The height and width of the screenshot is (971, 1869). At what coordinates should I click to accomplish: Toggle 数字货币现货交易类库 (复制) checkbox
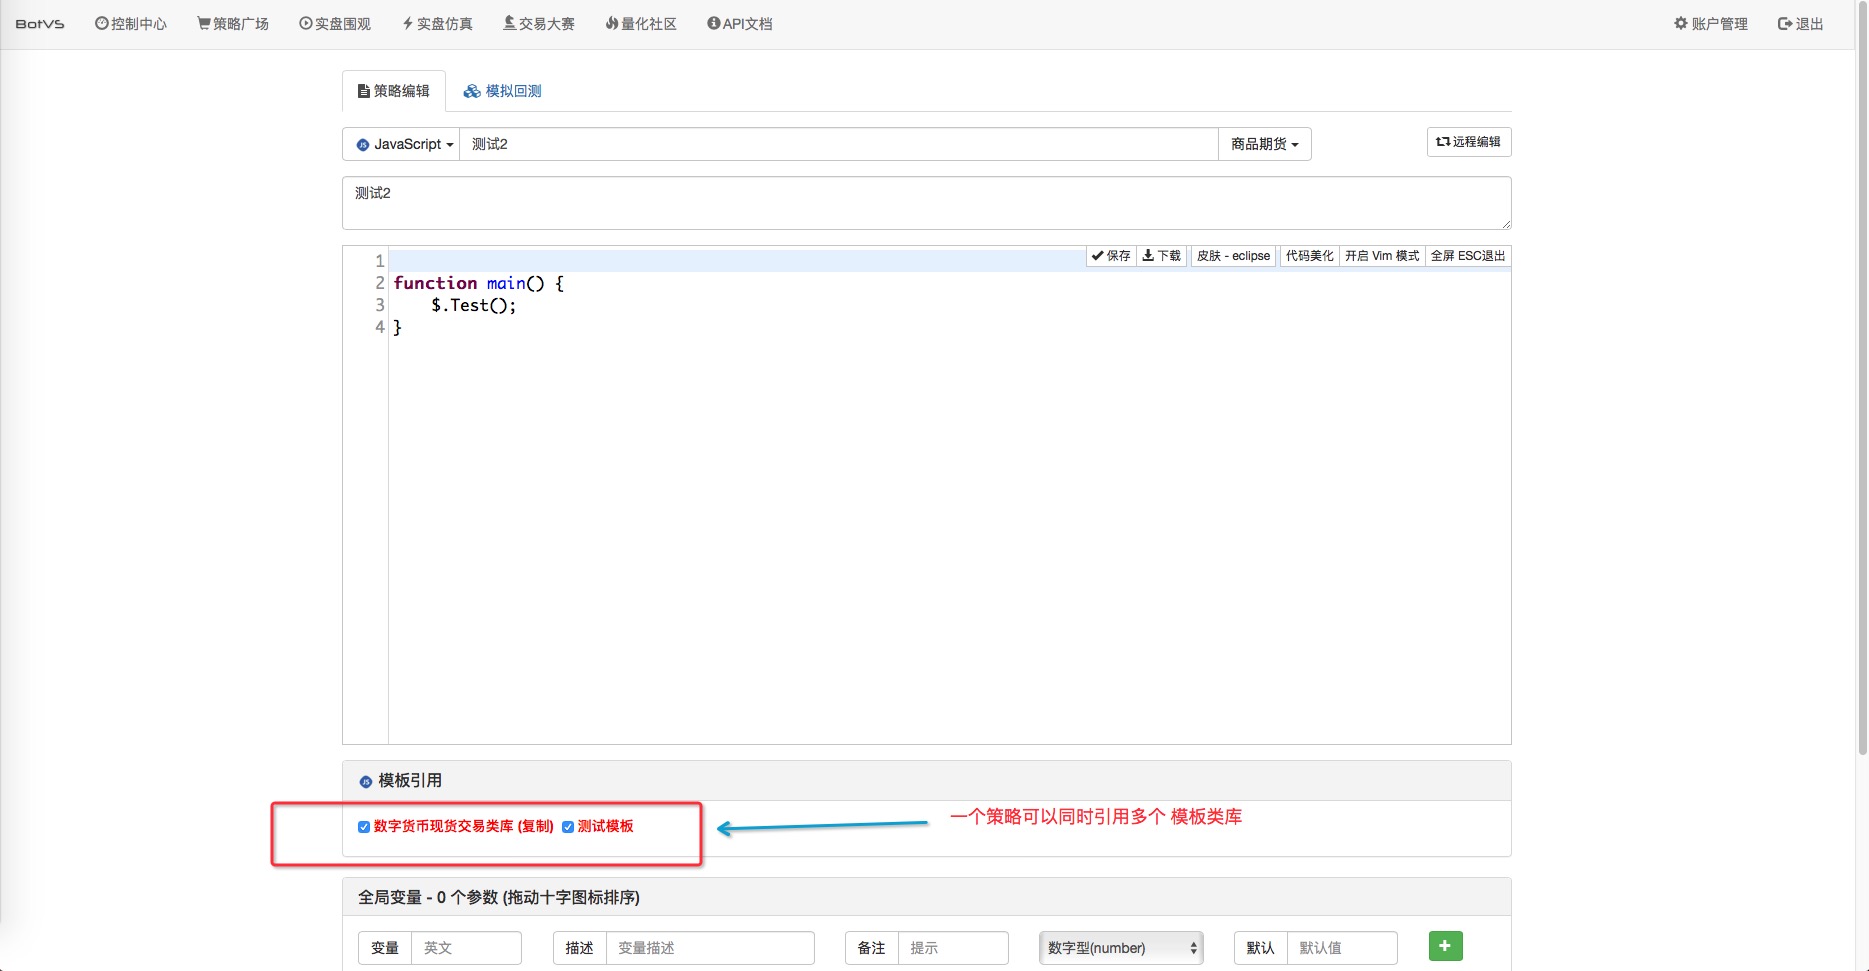pyautogui.click(x=364, y=827)
